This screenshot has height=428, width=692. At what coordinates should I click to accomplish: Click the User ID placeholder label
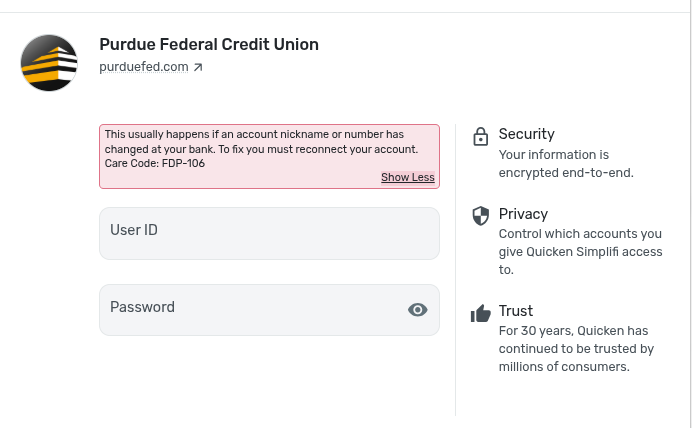pyautogui.click(x=134, y=230)
